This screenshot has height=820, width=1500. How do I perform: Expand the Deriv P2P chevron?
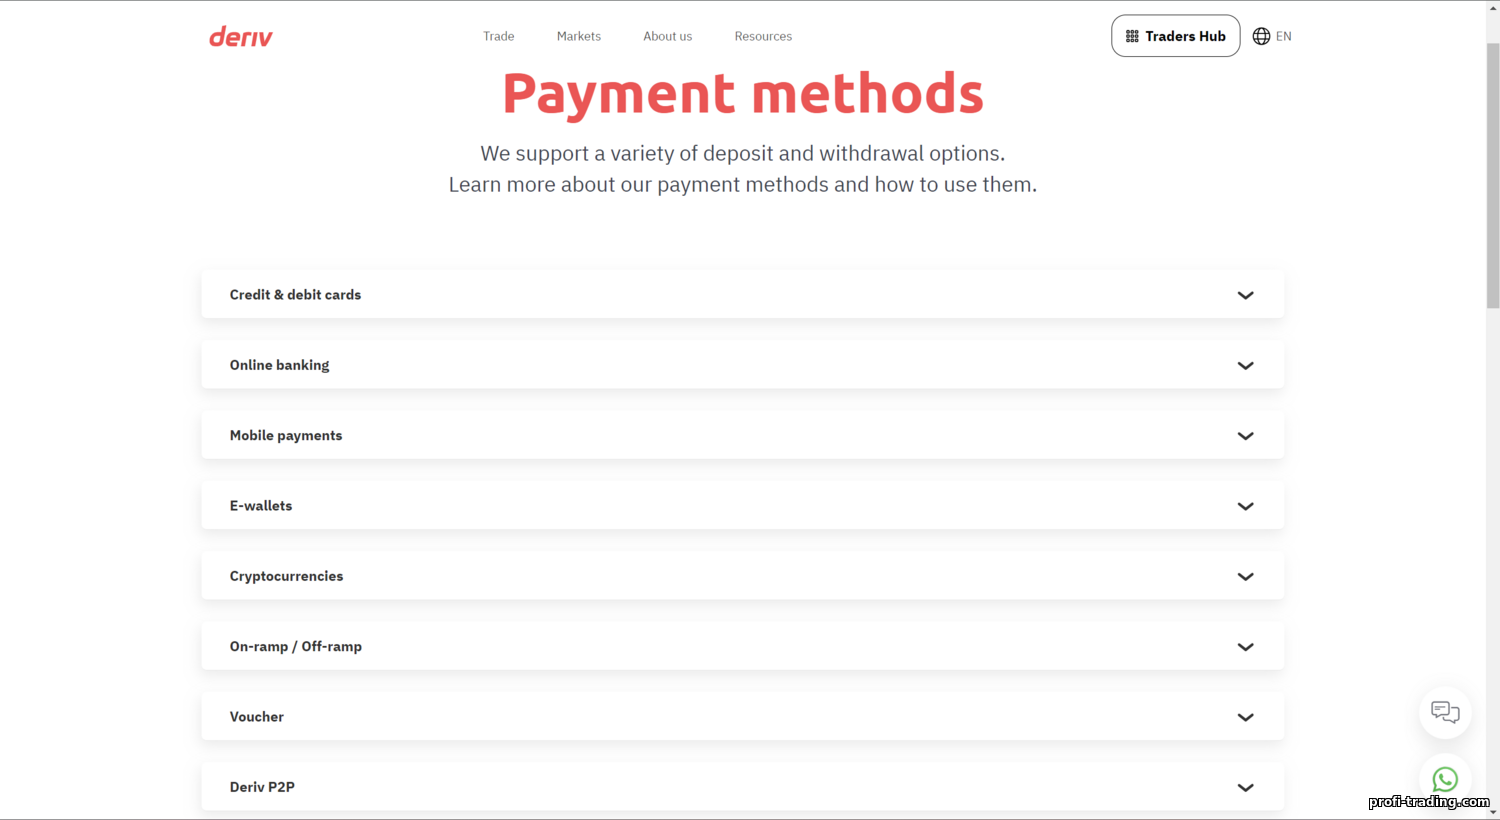(1245, 788)
